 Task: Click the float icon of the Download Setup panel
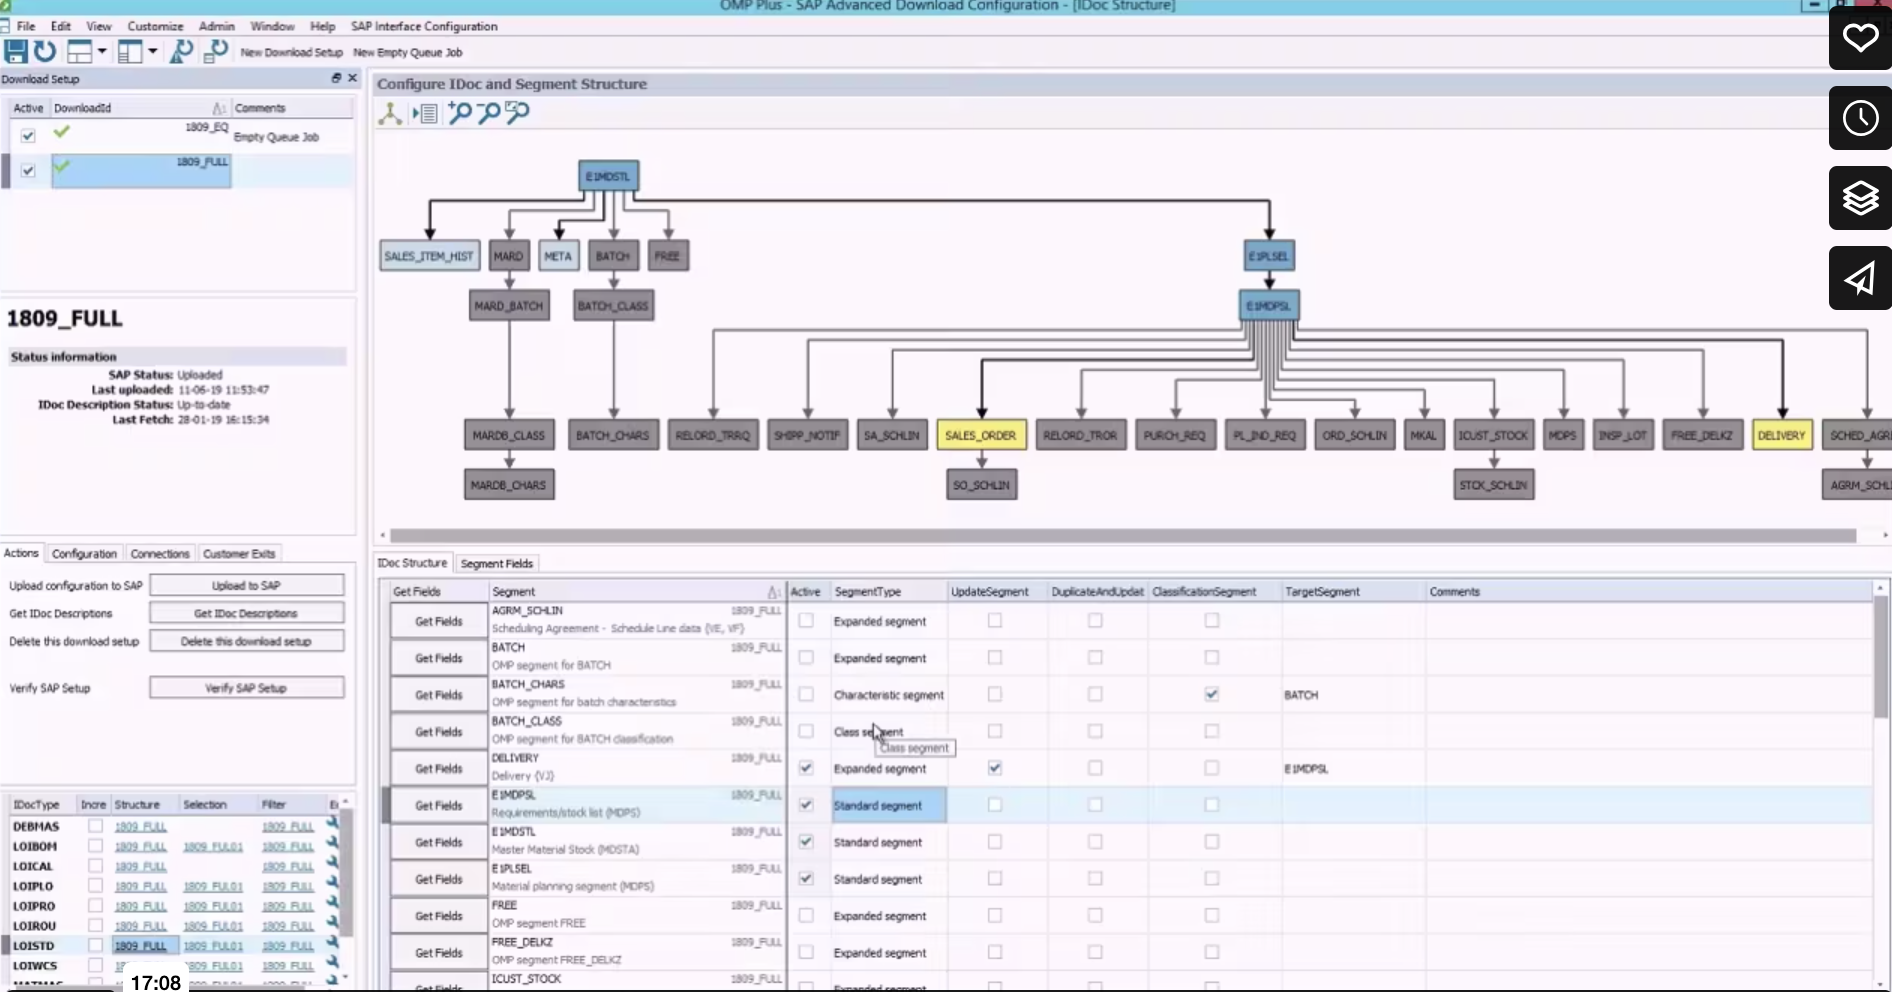point(336,78)
